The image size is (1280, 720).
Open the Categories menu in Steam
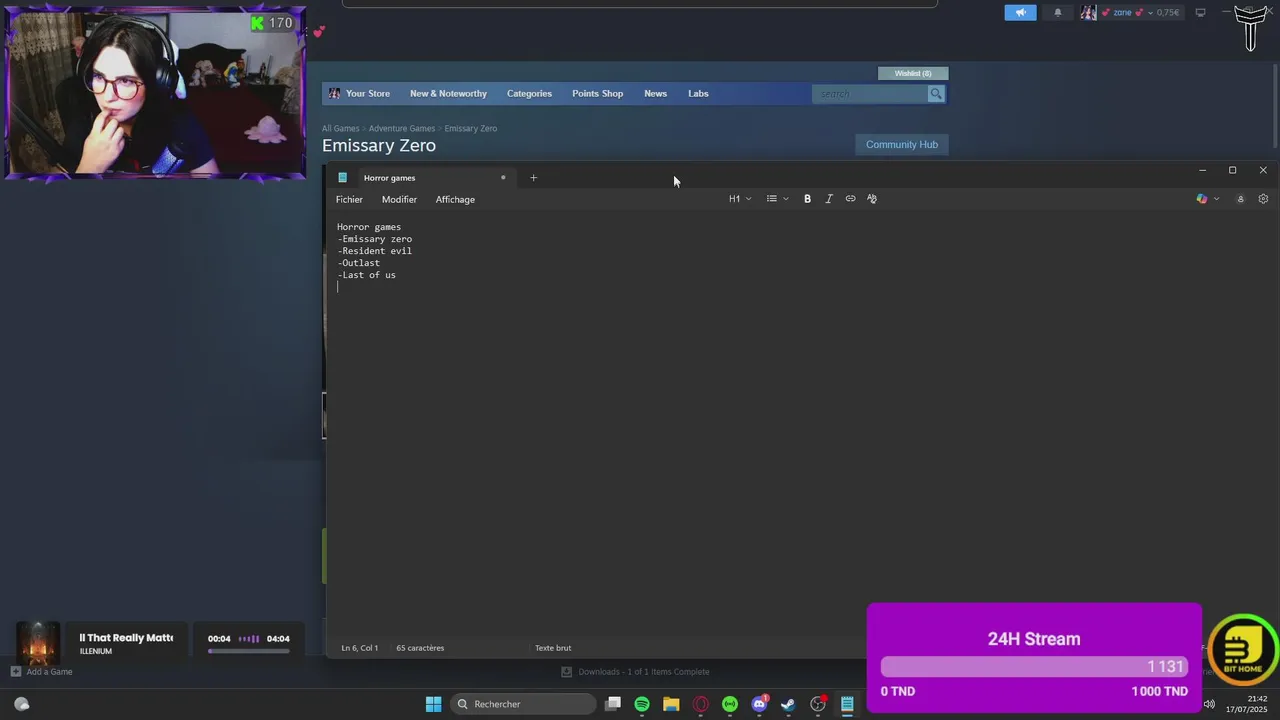tap(529, 94)
